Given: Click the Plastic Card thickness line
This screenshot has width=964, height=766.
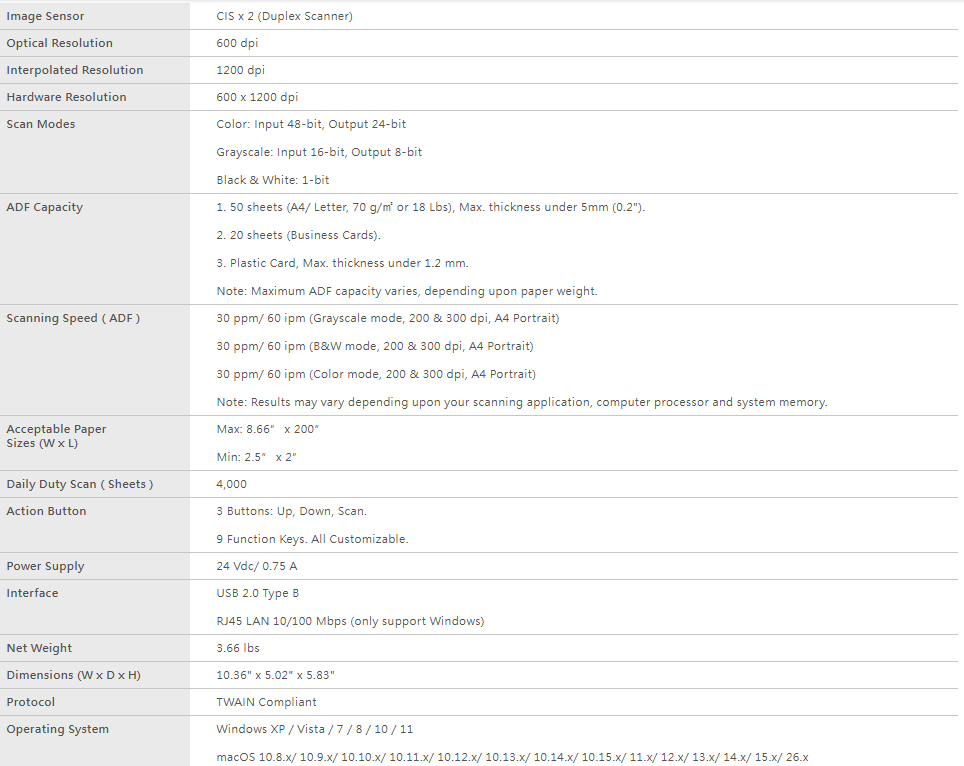Looking at the screenshot, I should click(342, 263).
